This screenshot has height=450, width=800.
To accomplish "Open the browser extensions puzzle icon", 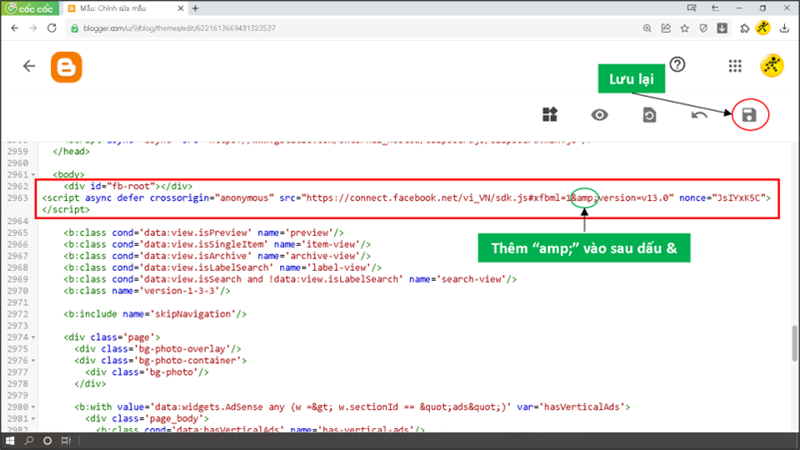I will tap(744, 29).
